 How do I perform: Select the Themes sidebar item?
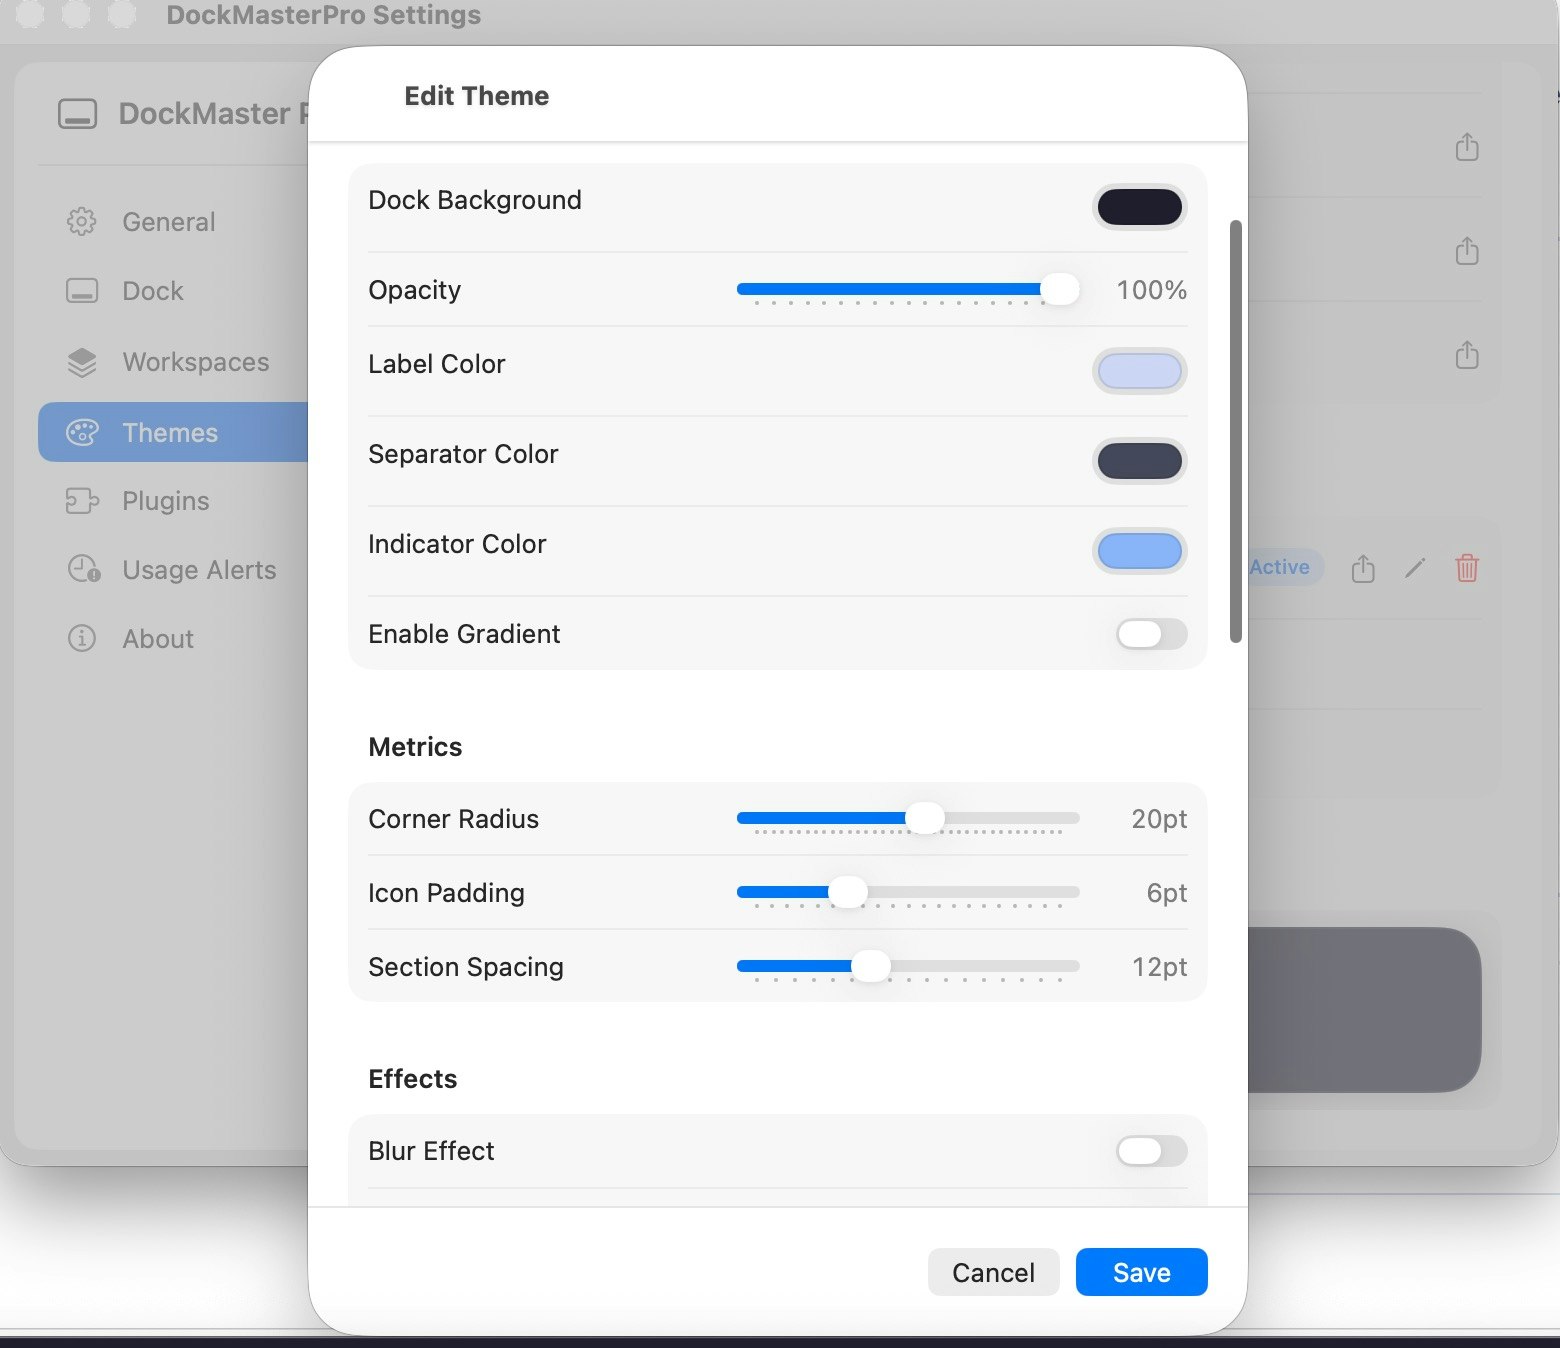click(174, 432)
